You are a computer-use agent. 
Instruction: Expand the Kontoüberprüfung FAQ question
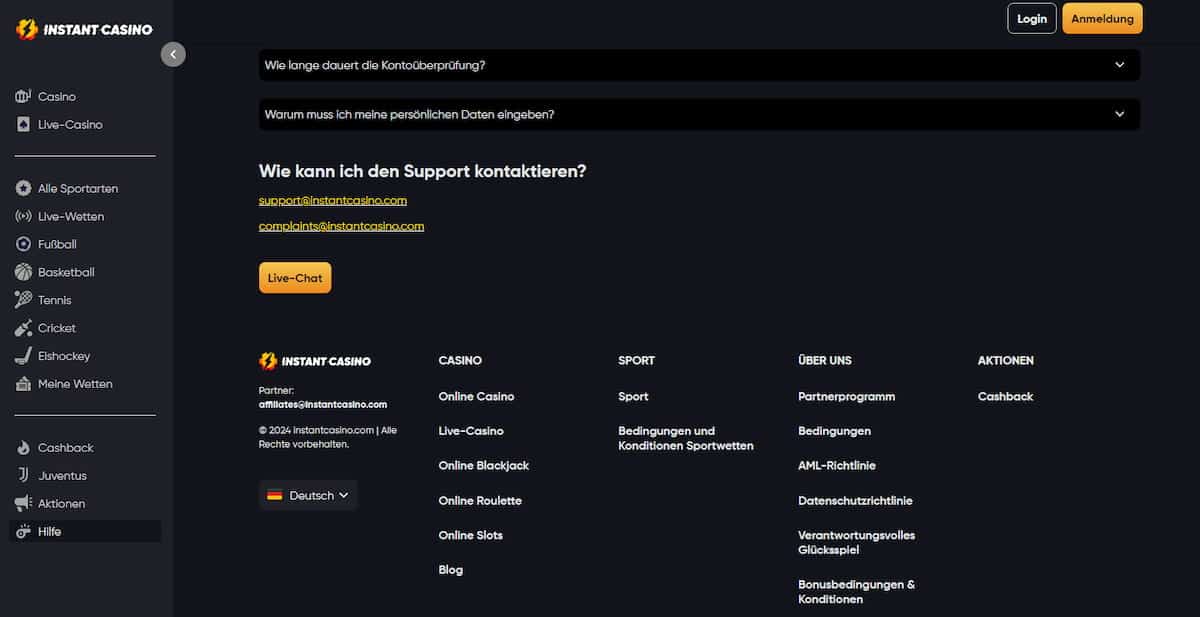[x=697, y=65]
